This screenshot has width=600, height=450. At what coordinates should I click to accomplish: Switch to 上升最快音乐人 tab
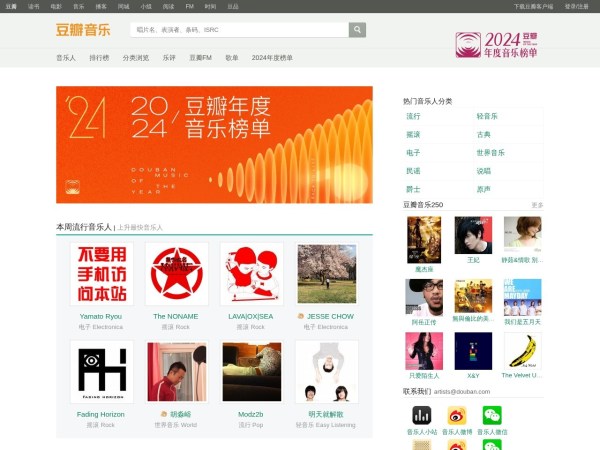point(140,228)
